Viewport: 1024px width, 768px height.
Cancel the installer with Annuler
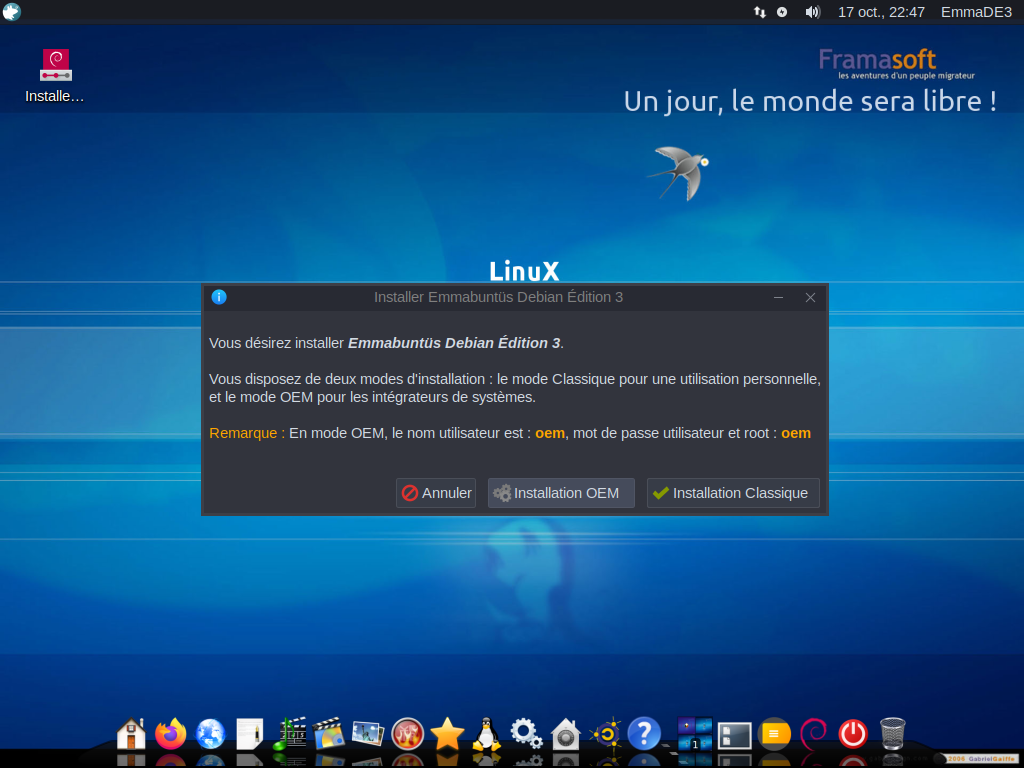(436, 493)
